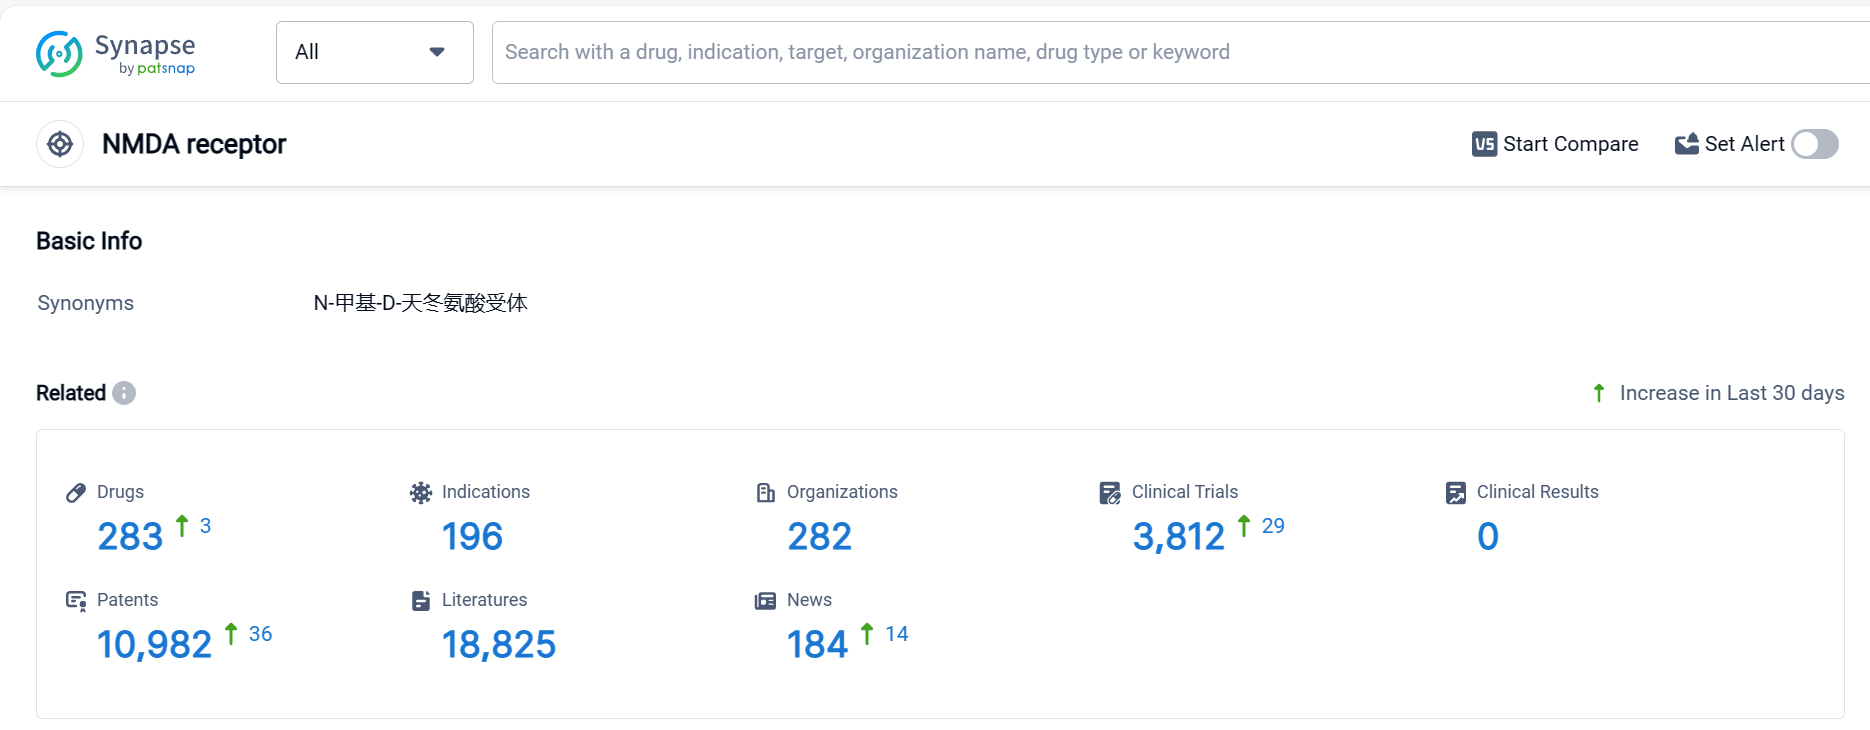1870x730 pixels.
Task: Open the 10,982 Patents count link
Action: (x=154, y=645)
